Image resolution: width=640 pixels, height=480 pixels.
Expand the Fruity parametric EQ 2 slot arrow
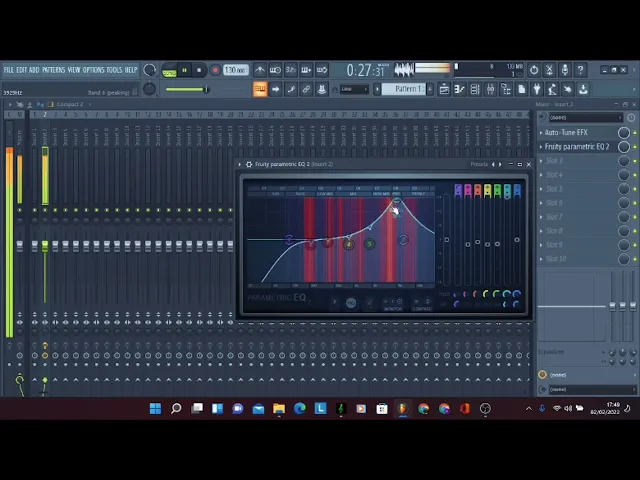[541, 147]
